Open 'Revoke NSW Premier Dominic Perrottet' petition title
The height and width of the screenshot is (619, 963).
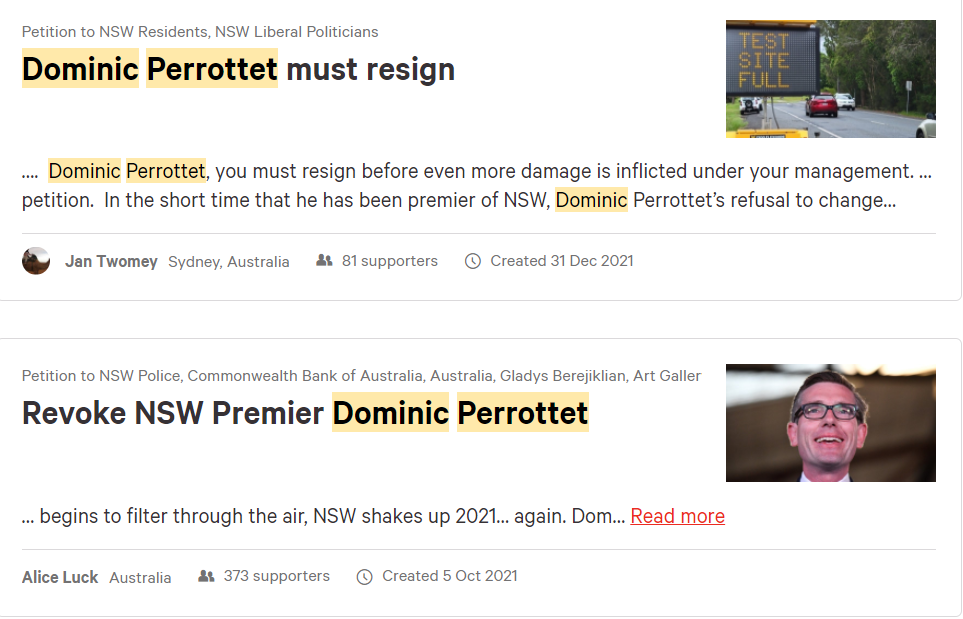pyautogui.click(x=305, y=413)
